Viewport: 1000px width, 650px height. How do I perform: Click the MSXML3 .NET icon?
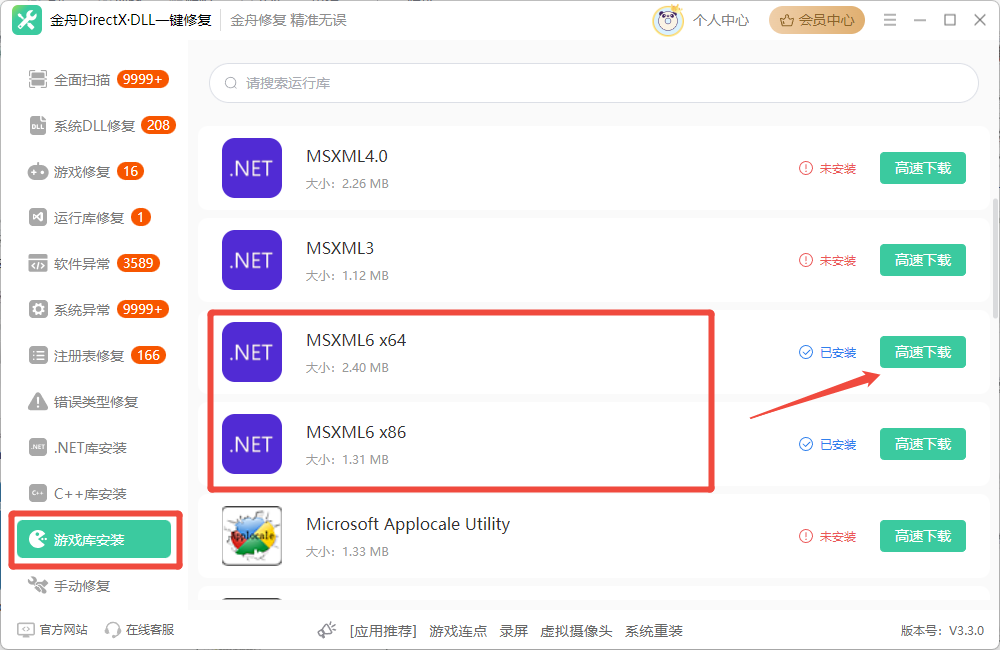pyautogui.click(x=252, y=260)
